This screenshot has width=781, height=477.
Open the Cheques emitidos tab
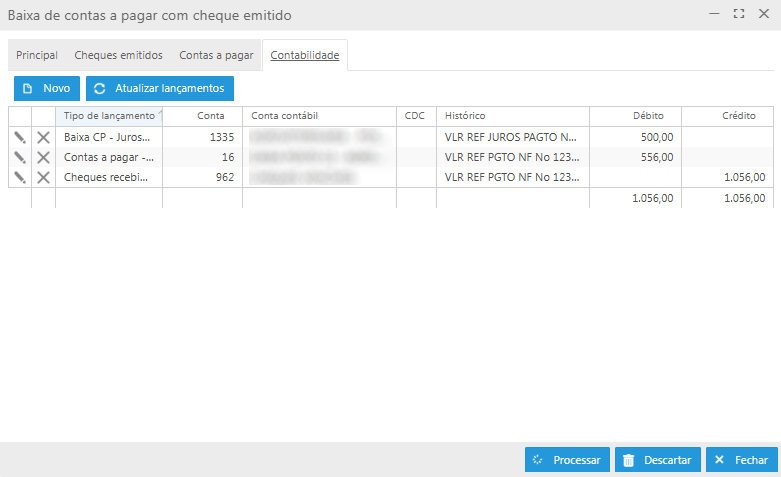coord(118,55)
